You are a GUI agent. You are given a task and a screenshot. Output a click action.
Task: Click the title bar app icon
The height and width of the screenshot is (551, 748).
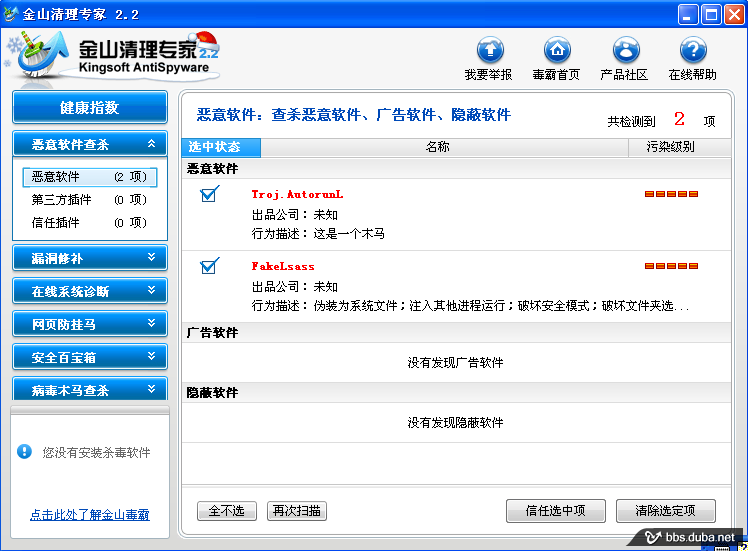click(x=10, y=14)
